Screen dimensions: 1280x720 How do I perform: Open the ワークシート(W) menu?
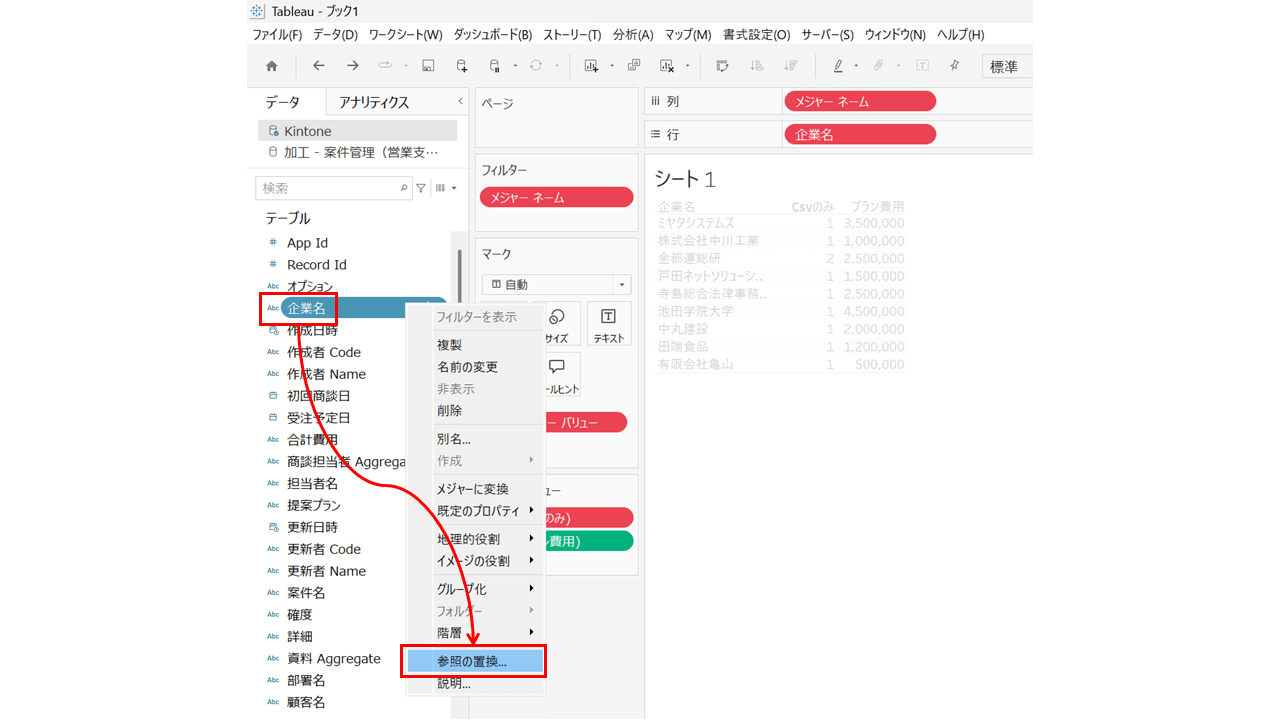coord(405,34)
